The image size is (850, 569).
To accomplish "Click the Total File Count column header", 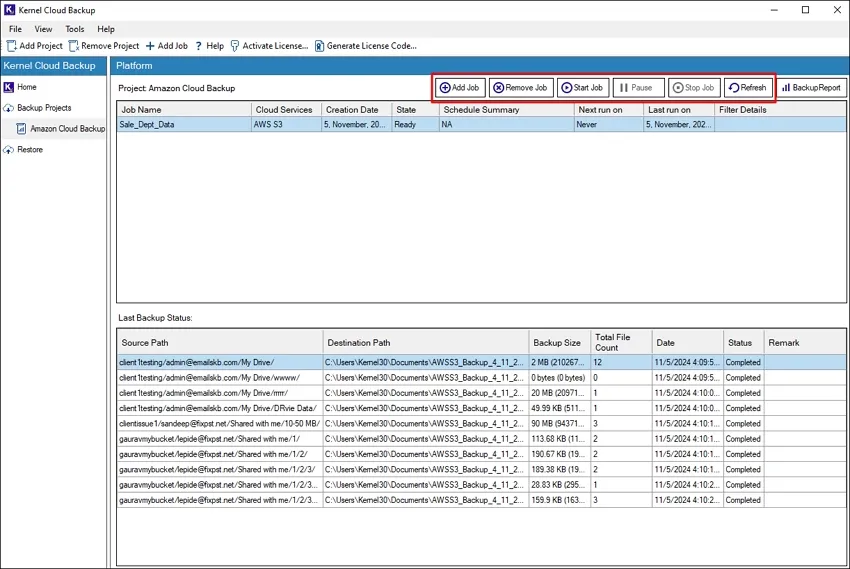I will click(621, 342).
